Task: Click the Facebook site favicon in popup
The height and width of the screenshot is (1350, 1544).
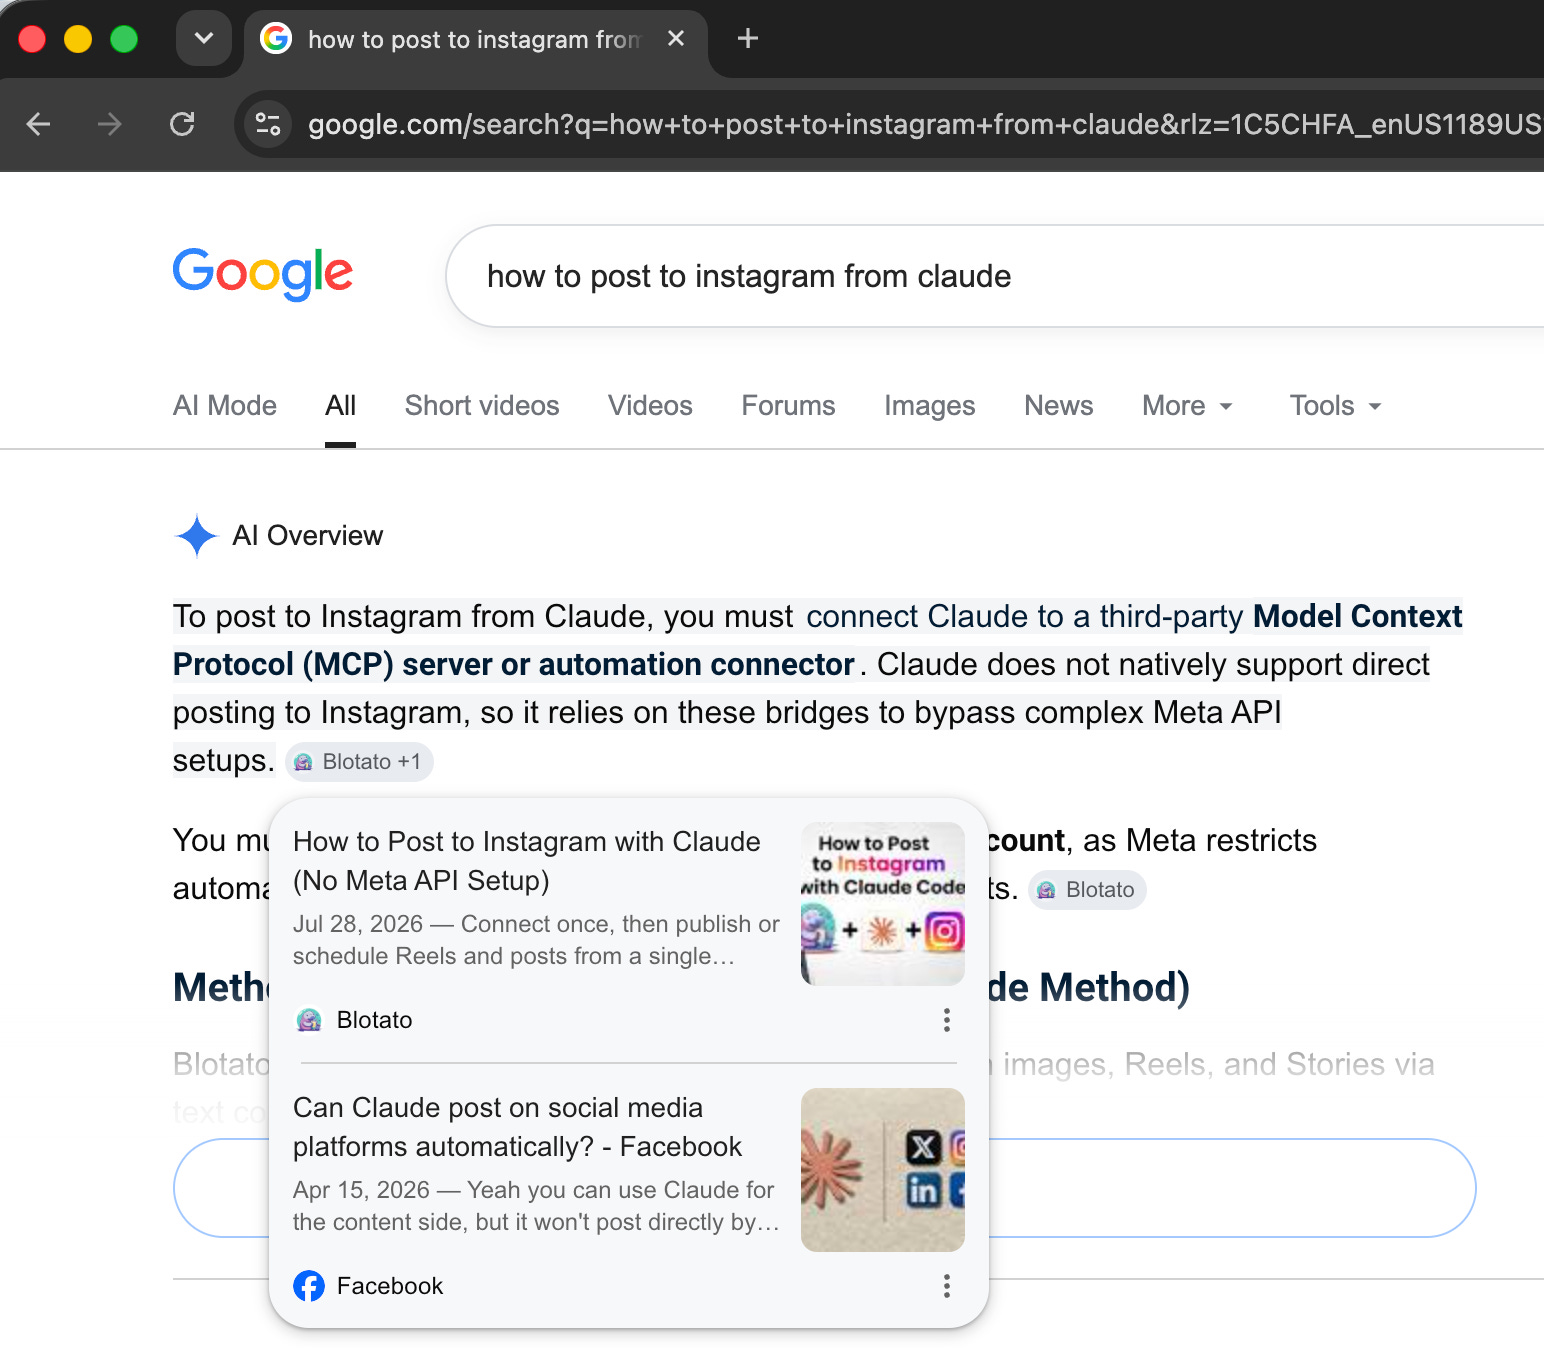Action: (309, 1286)
